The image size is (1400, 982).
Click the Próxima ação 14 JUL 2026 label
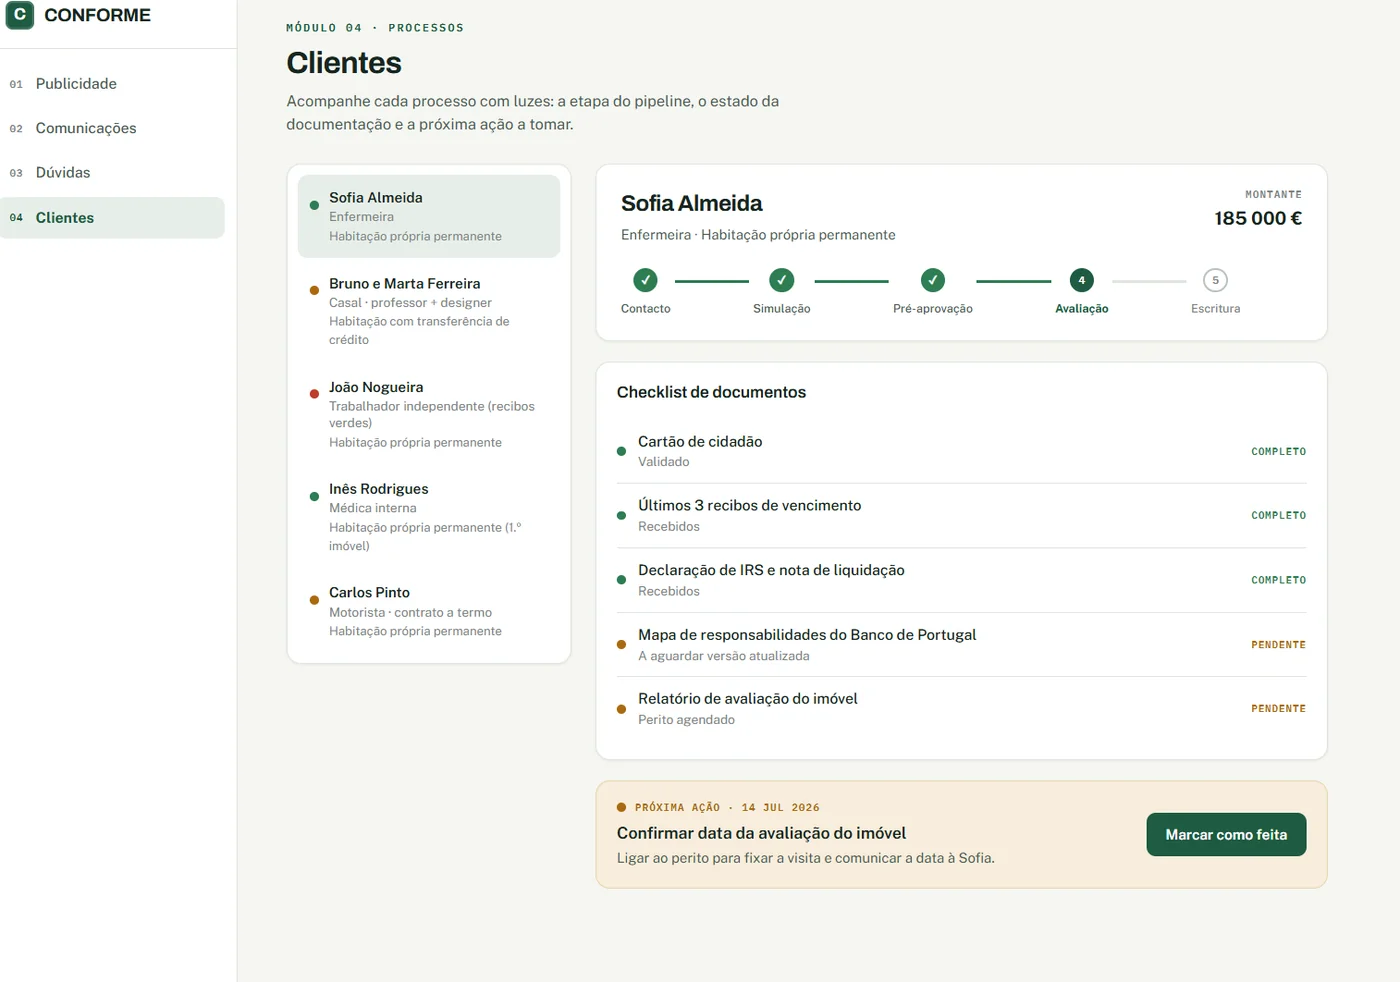point(727,808)
